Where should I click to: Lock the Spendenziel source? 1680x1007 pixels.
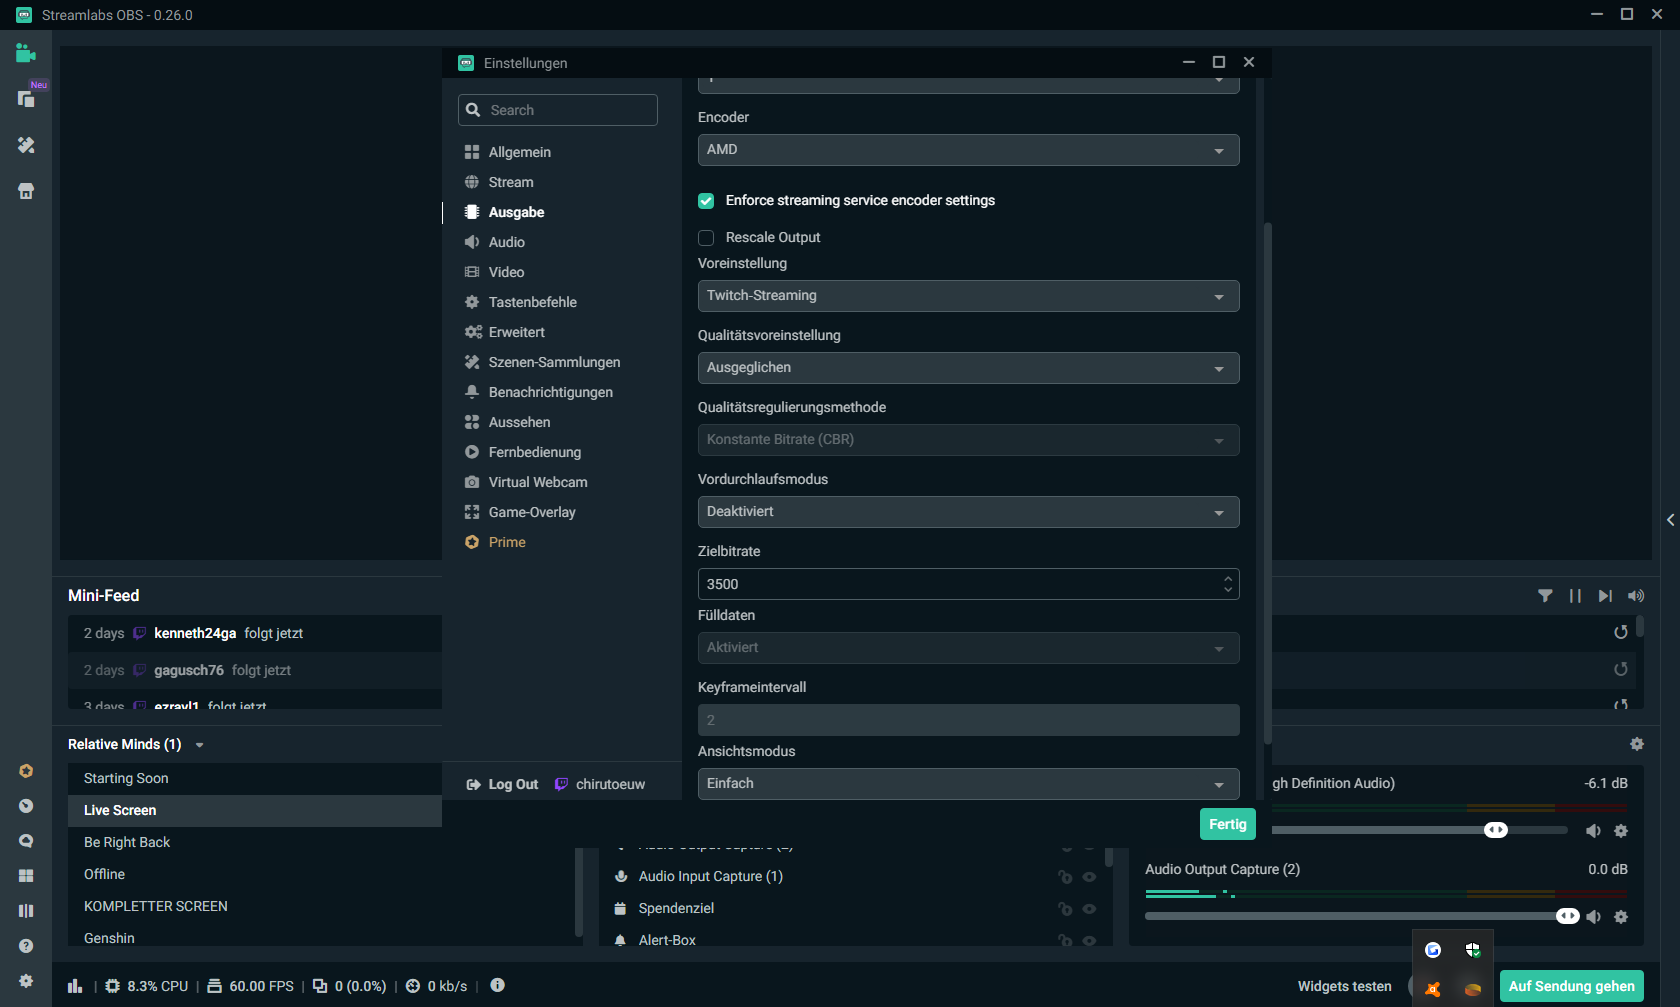(1065, 909)
